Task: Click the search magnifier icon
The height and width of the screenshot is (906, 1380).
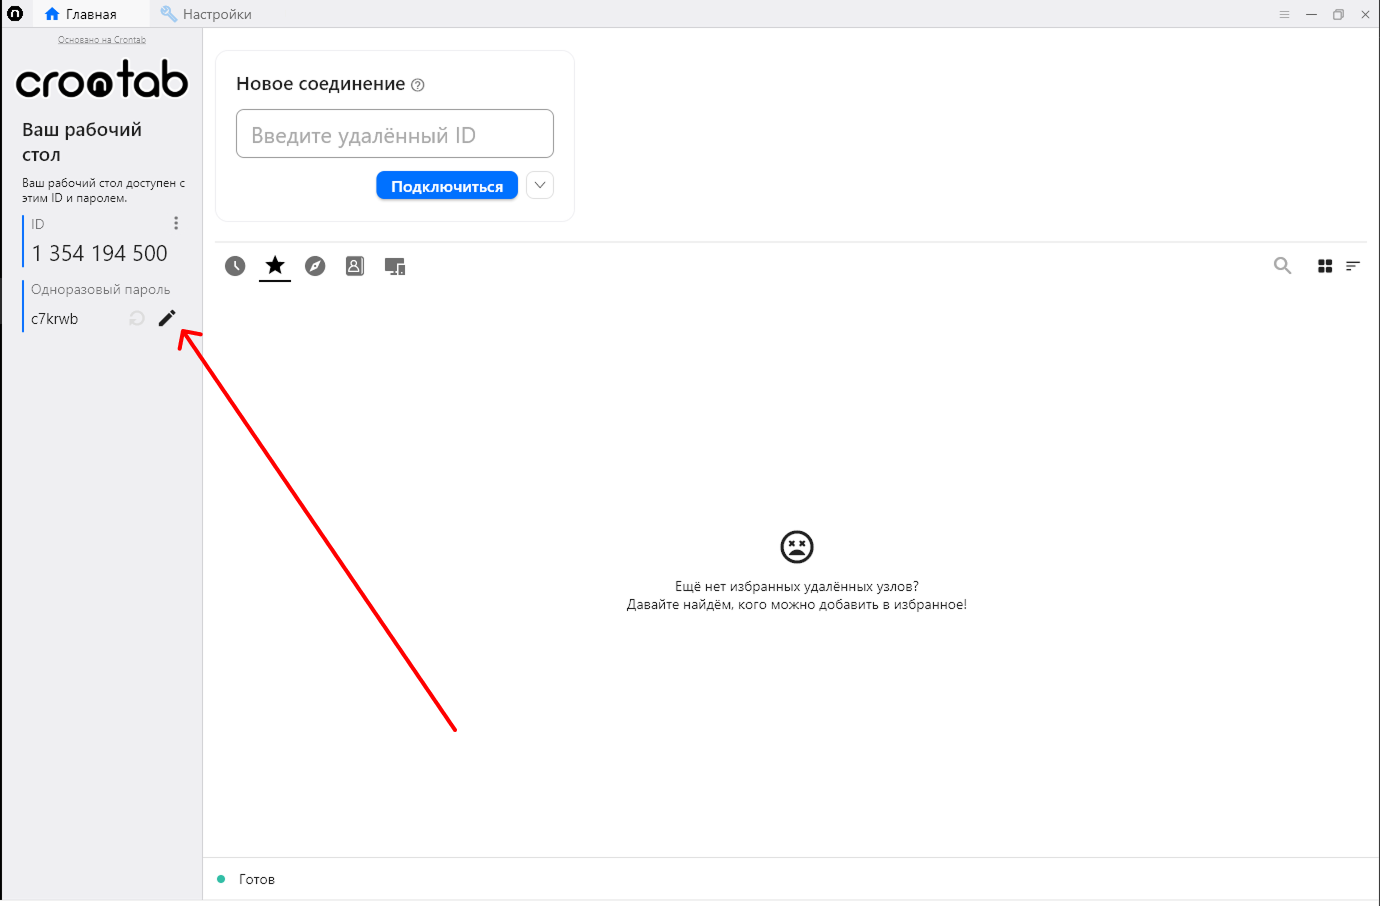Action: point(1282,266)
